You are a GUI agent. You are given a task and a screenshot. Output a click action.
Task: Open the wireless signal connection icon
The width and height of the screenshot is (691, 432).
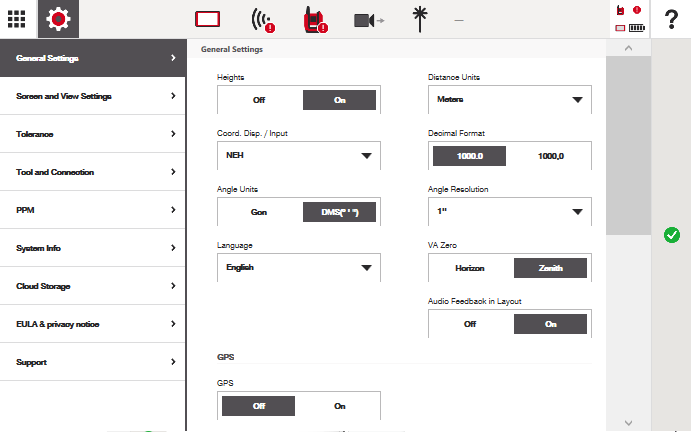(x=263, y=20)
